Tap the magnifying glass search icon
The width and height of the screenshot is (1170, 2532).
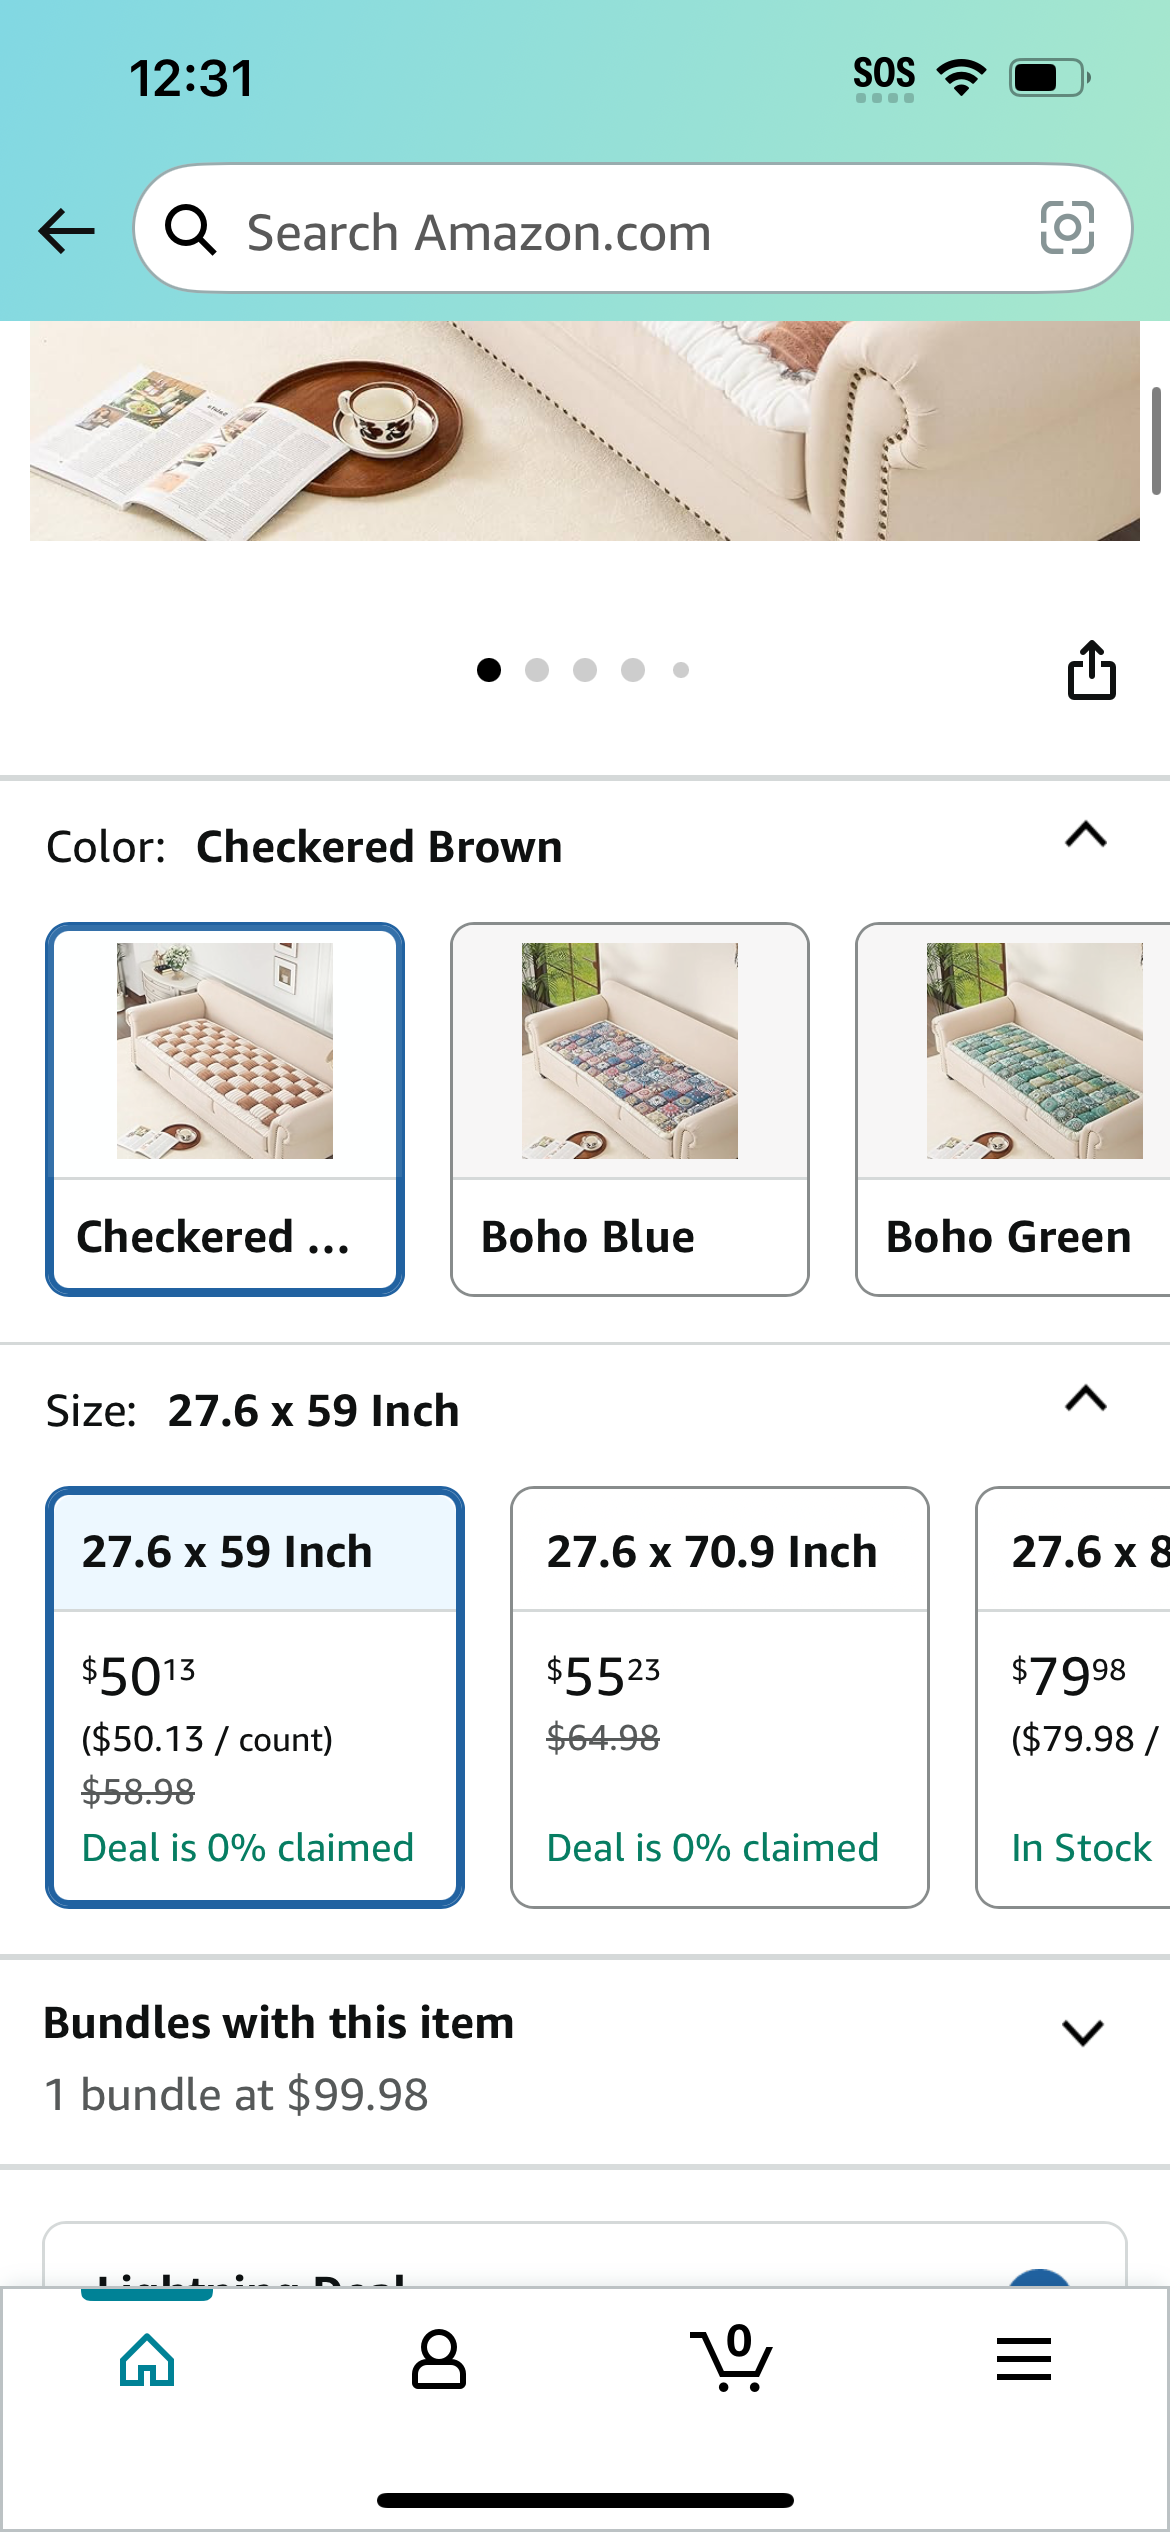(x=190, y=230)
